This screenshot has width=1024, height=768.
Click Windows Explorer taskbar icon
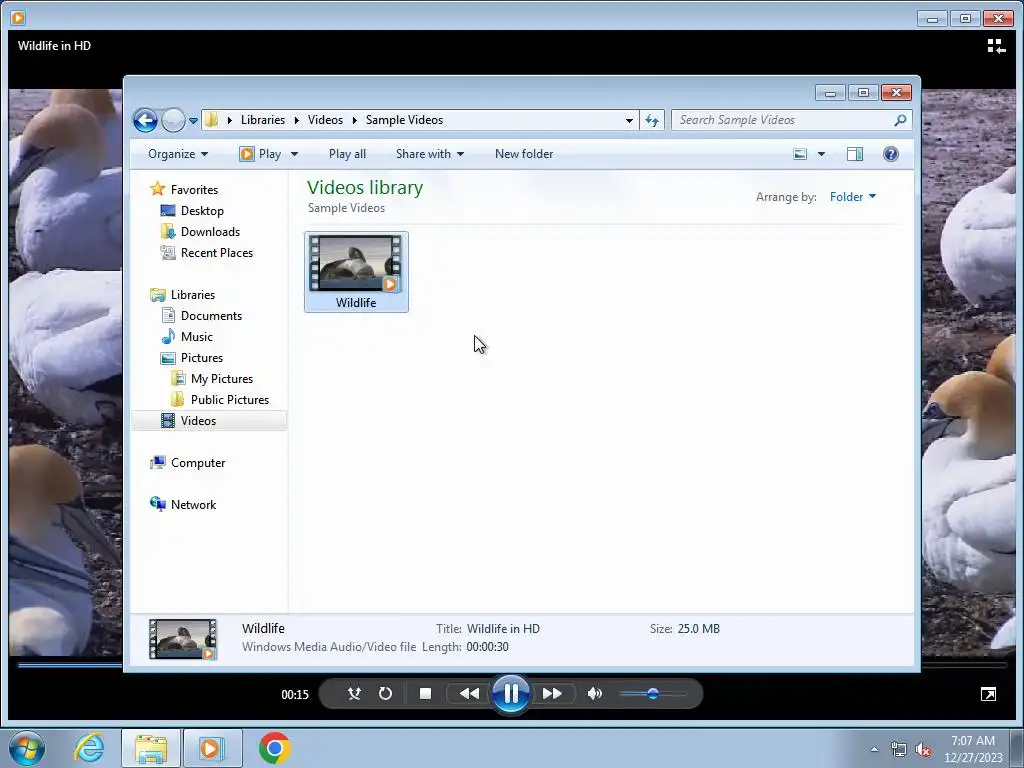pyautogui.click(x=151, y=748)
